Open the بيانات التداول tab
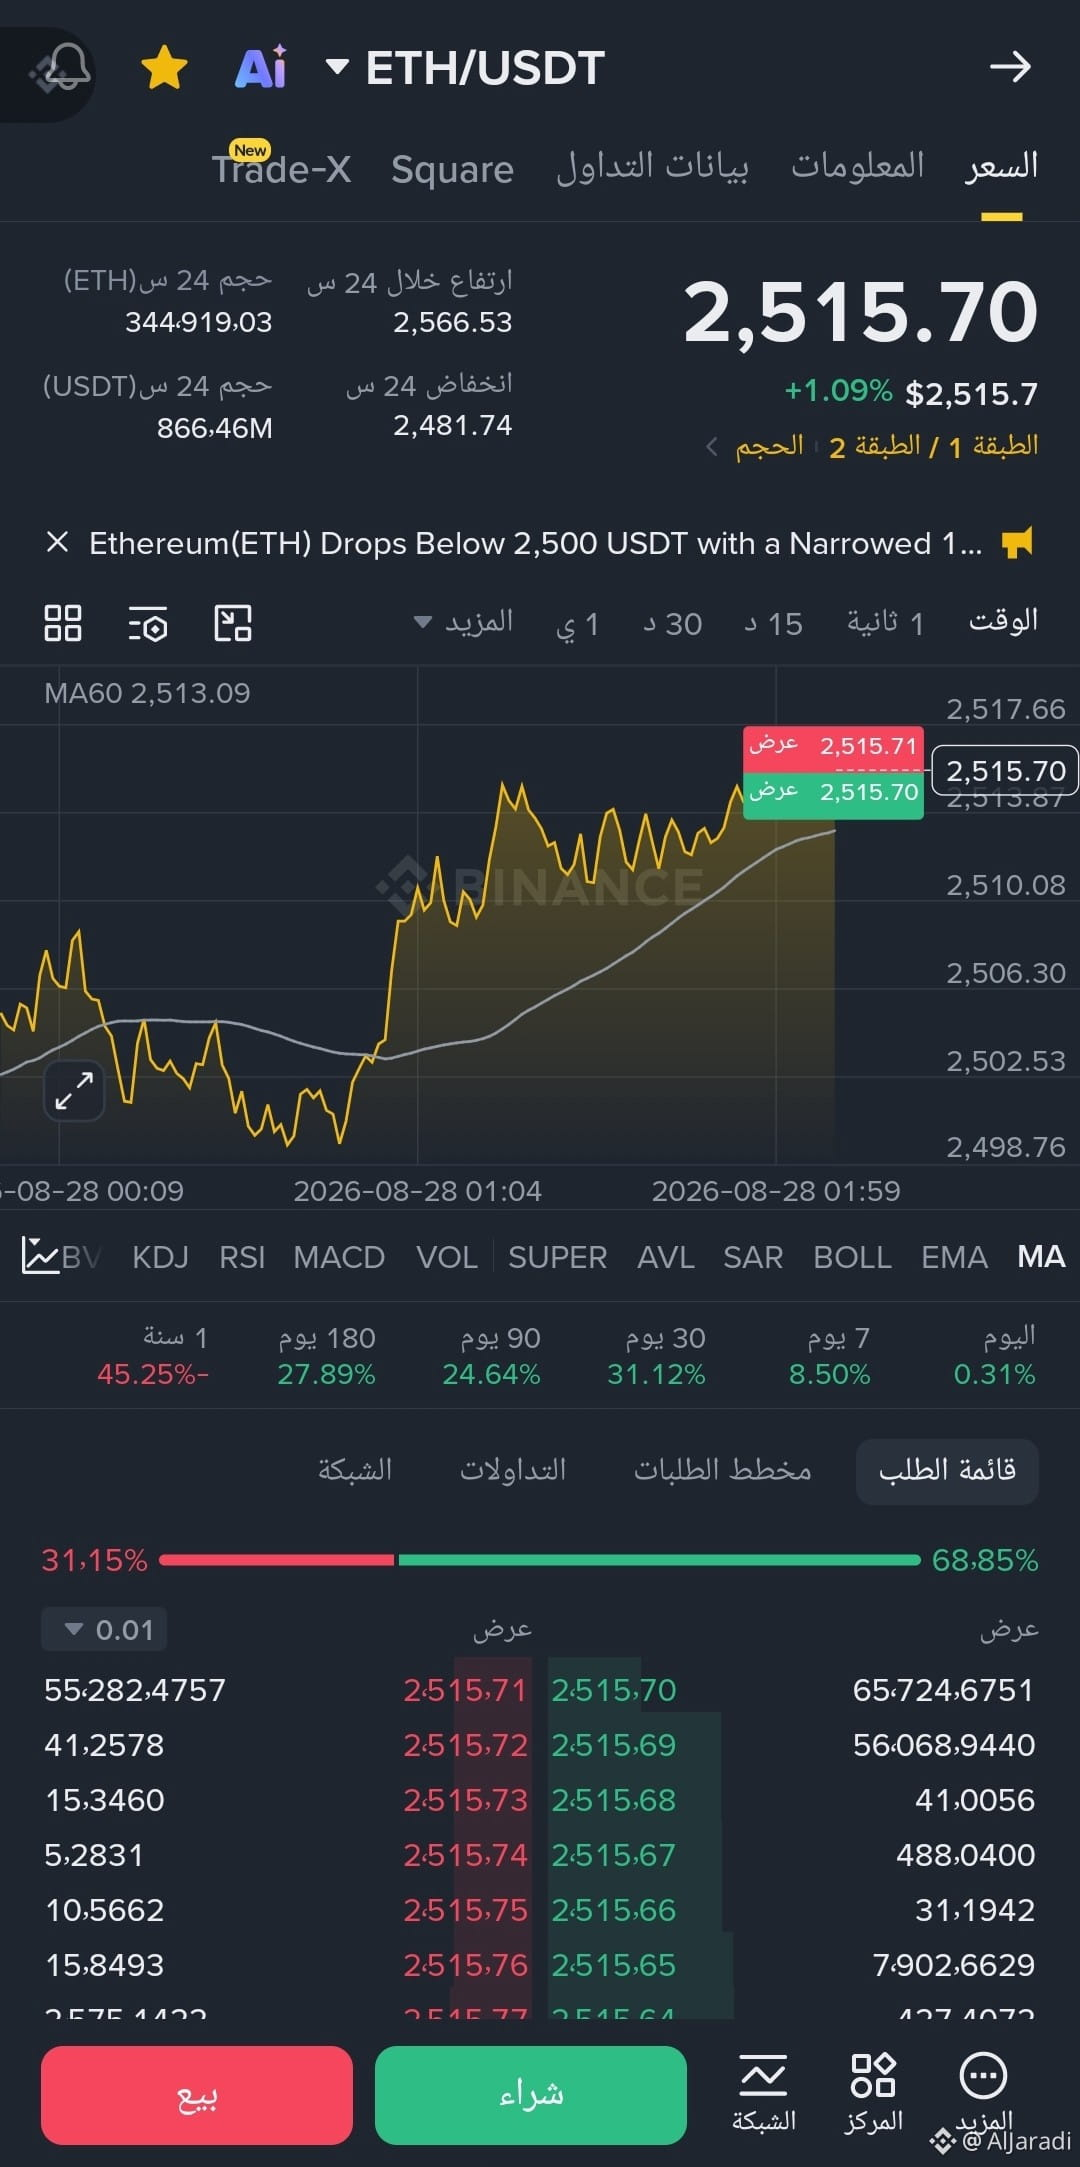The width and height of the screenshot is (1080, 2167). tap(652, 166)
